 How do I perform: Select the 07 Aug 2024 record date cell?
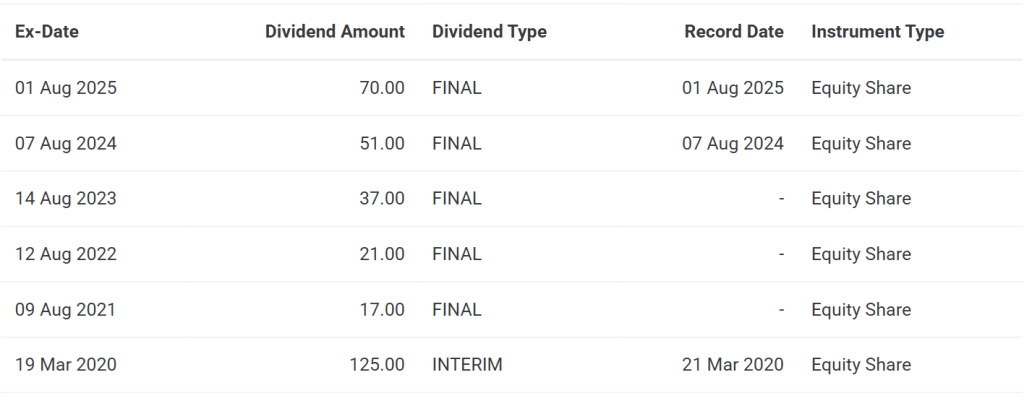[733, 143]
